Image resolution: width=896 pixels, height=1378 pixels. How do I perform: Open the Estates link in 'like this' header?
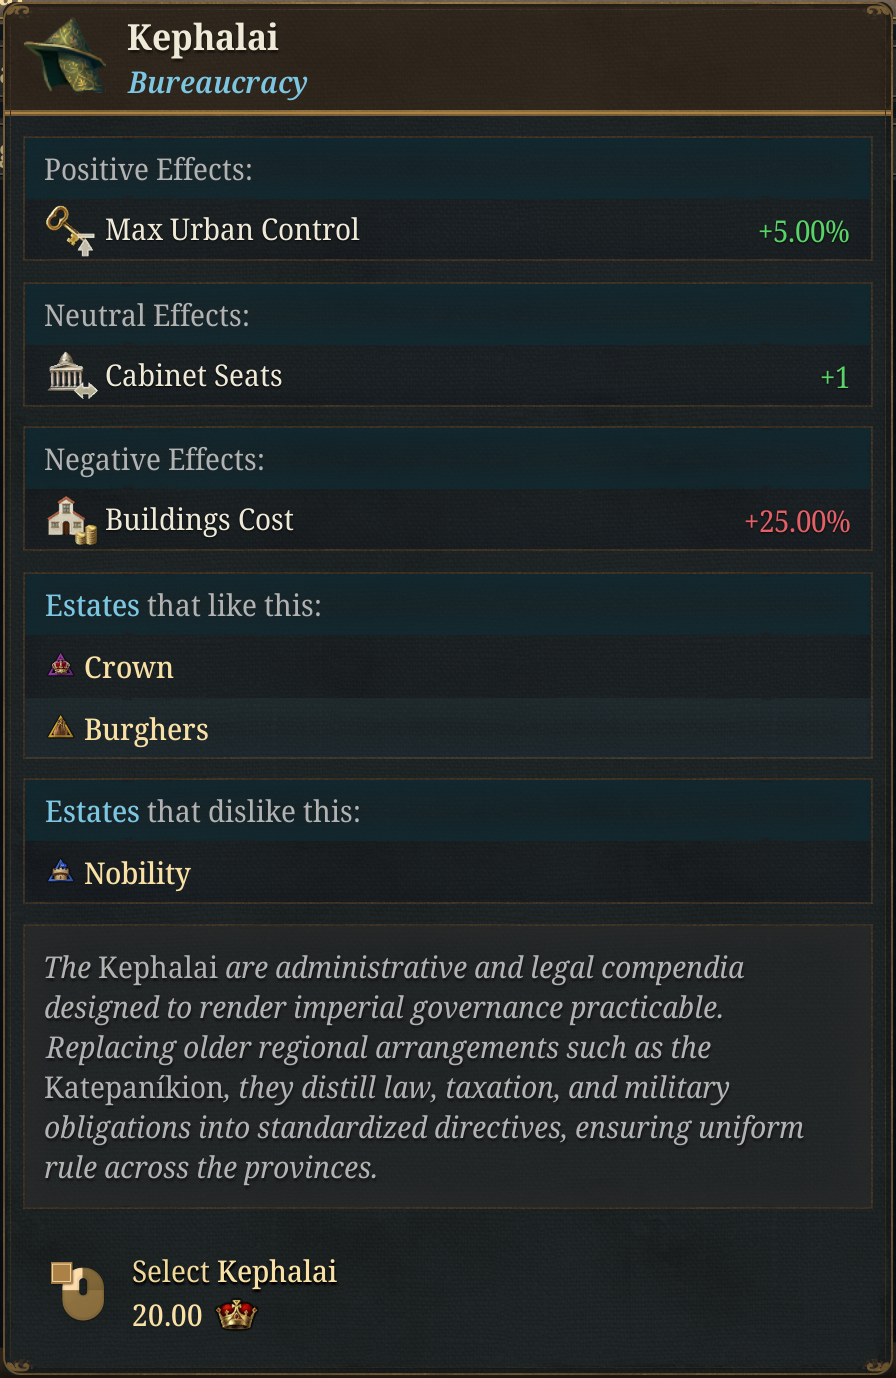point(92,606)
